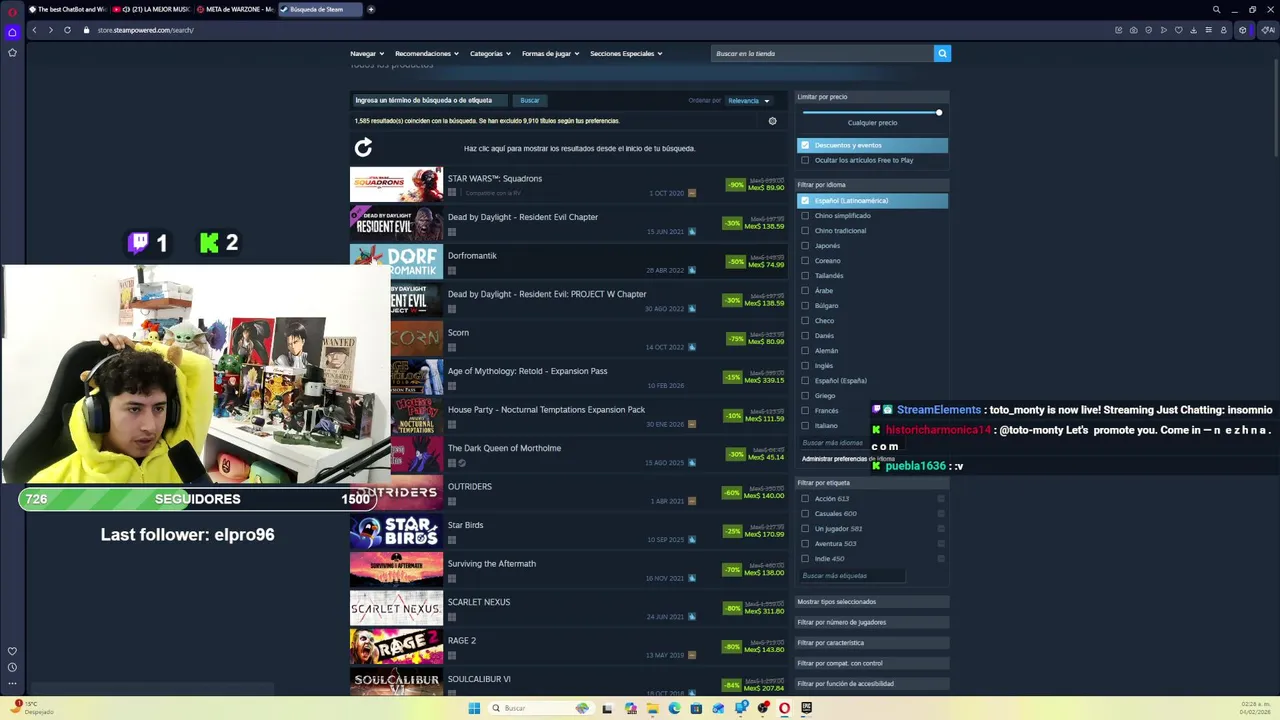Expand the Recomendaciones menu

click(427, 53)
